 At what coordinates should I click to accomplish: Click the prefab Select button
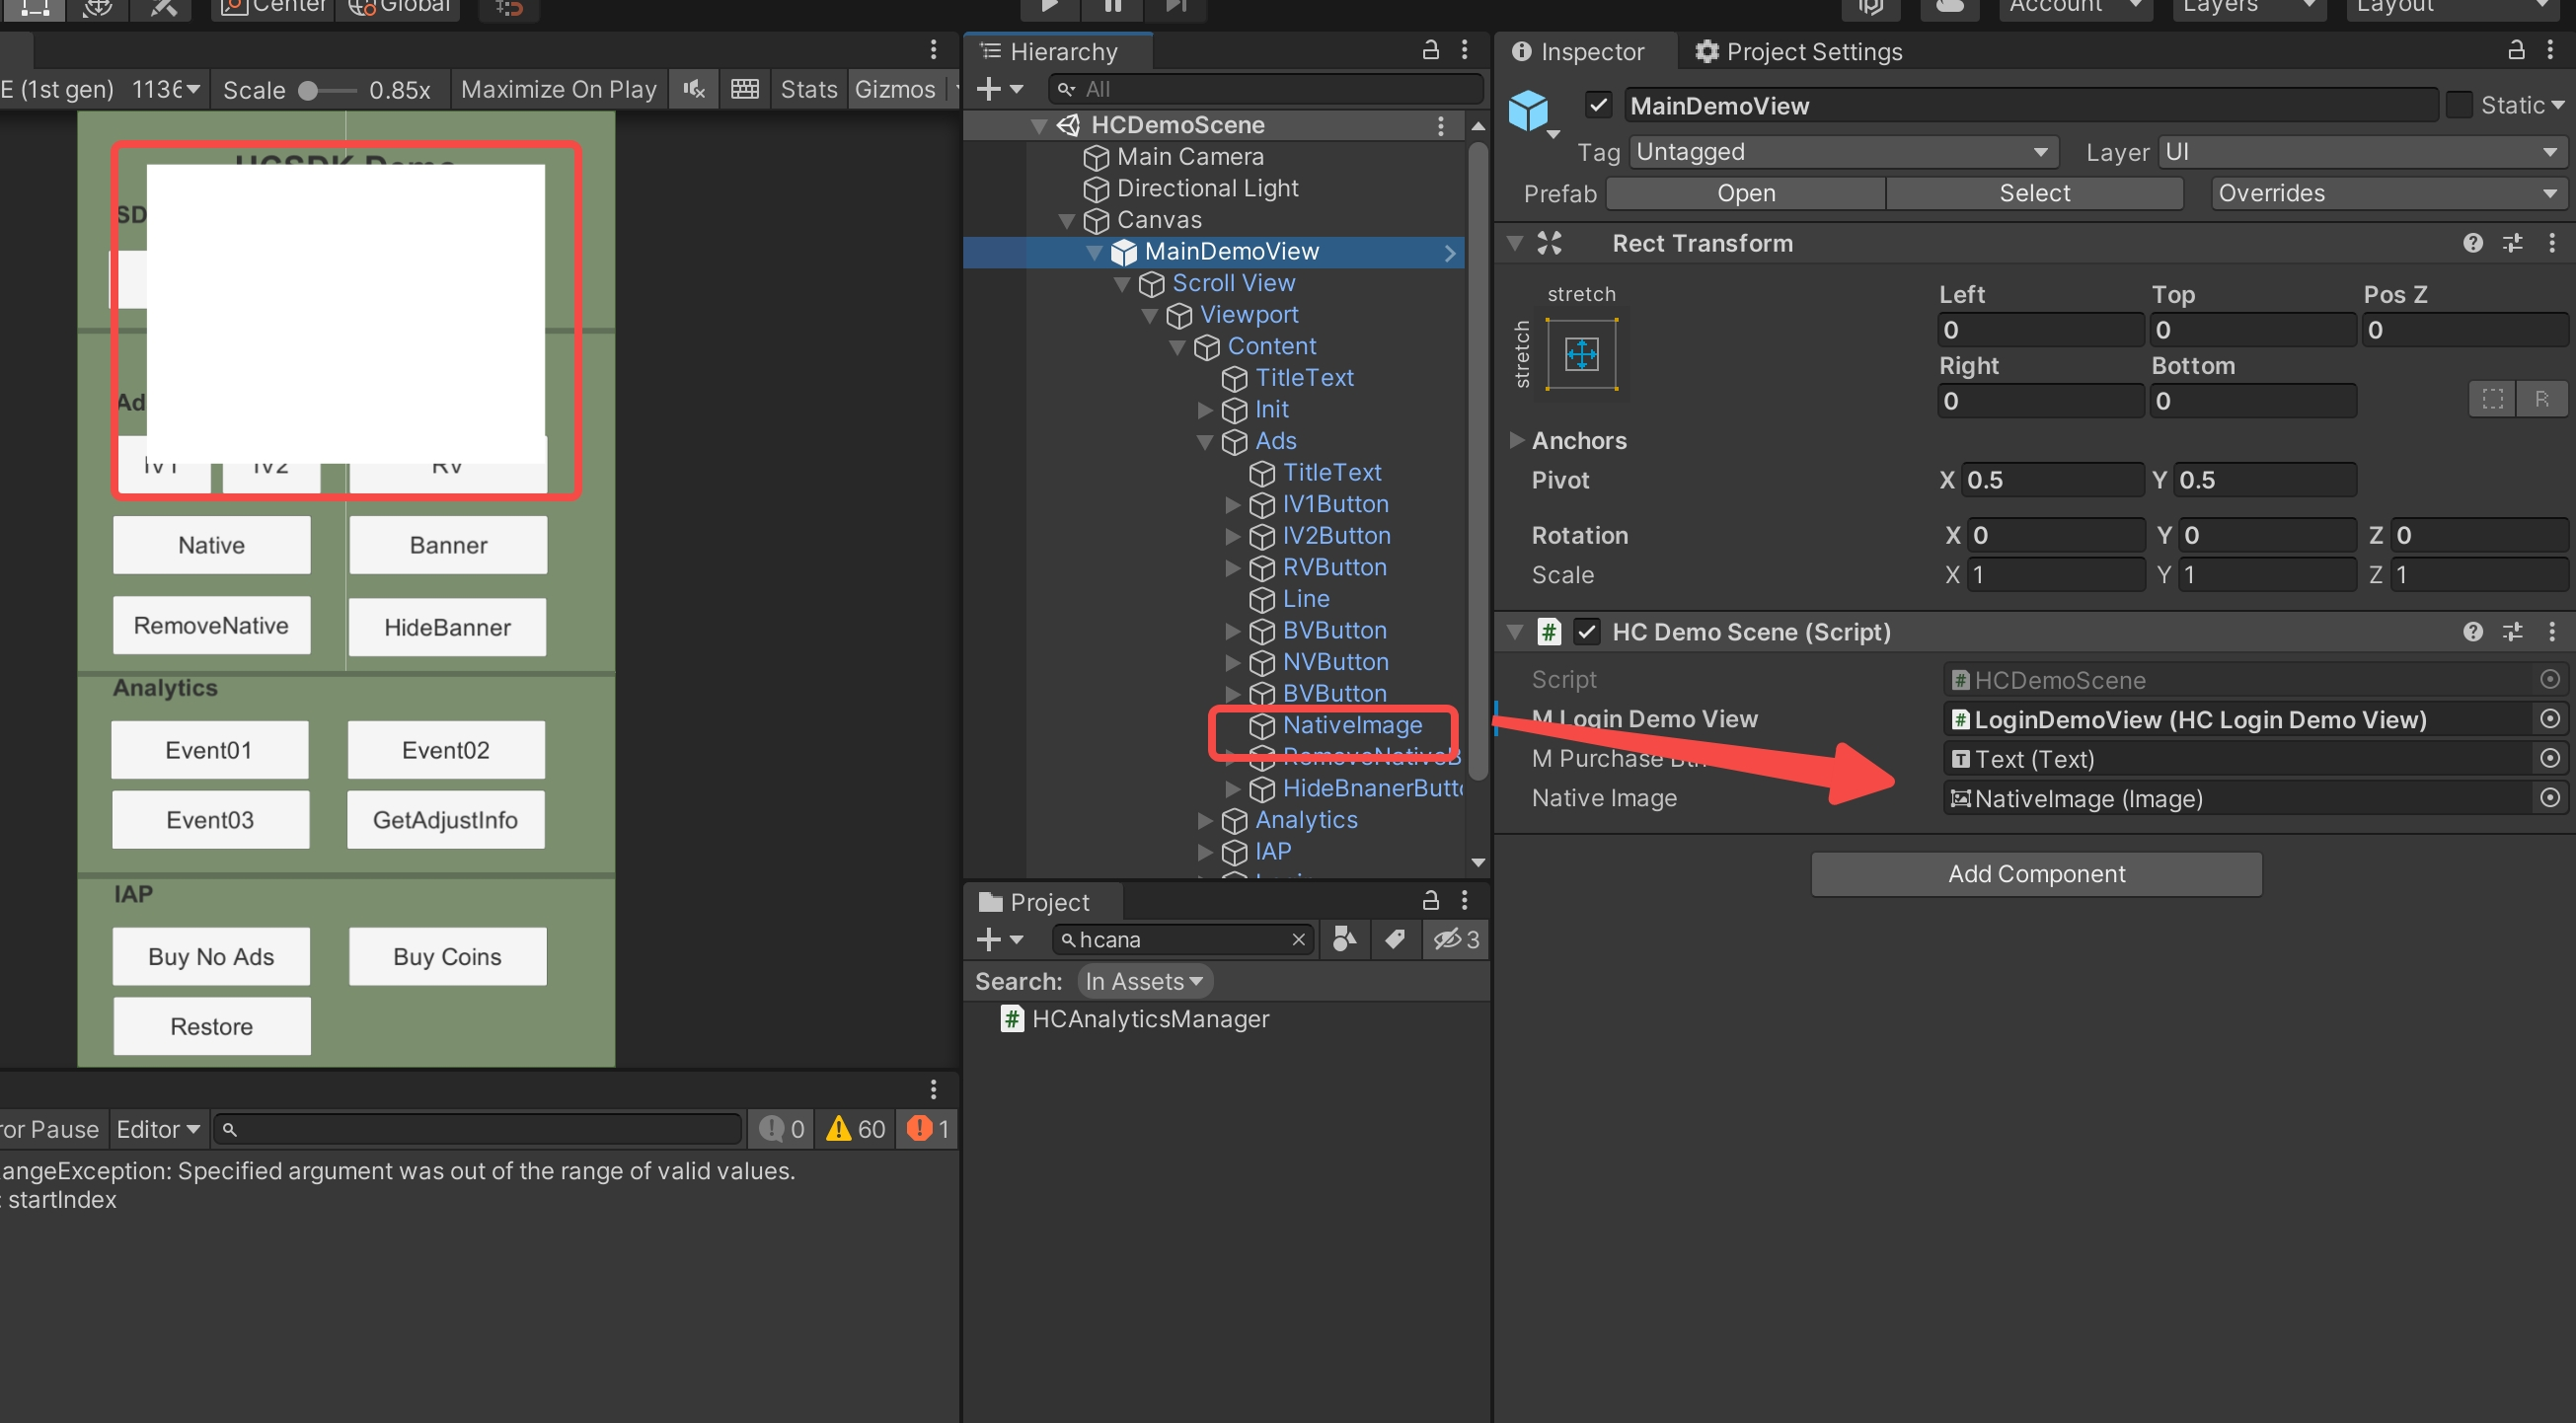pos(2034,193)
